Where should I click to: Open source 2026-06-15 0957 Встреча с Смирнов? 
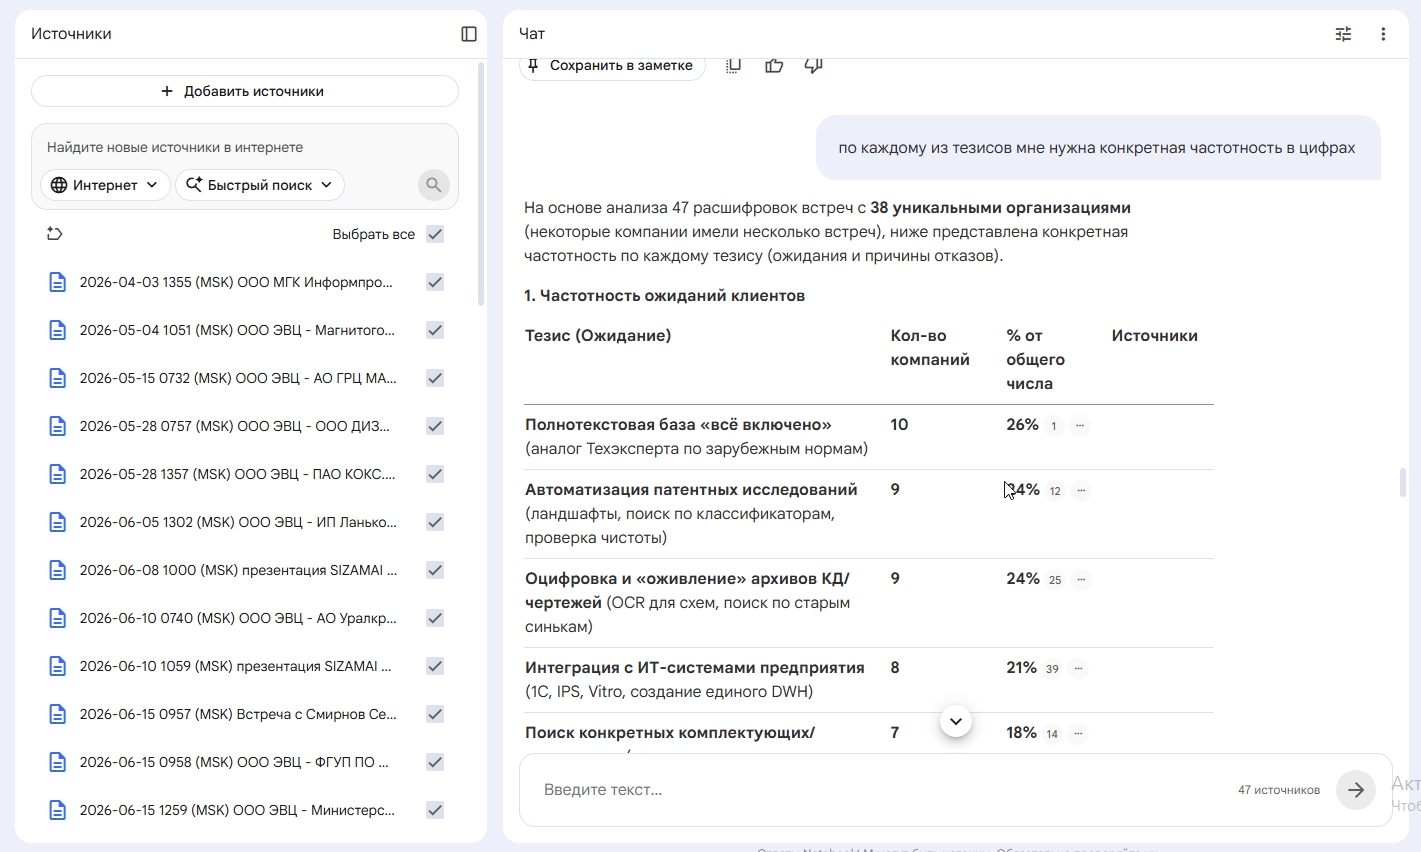coord(238,714)
